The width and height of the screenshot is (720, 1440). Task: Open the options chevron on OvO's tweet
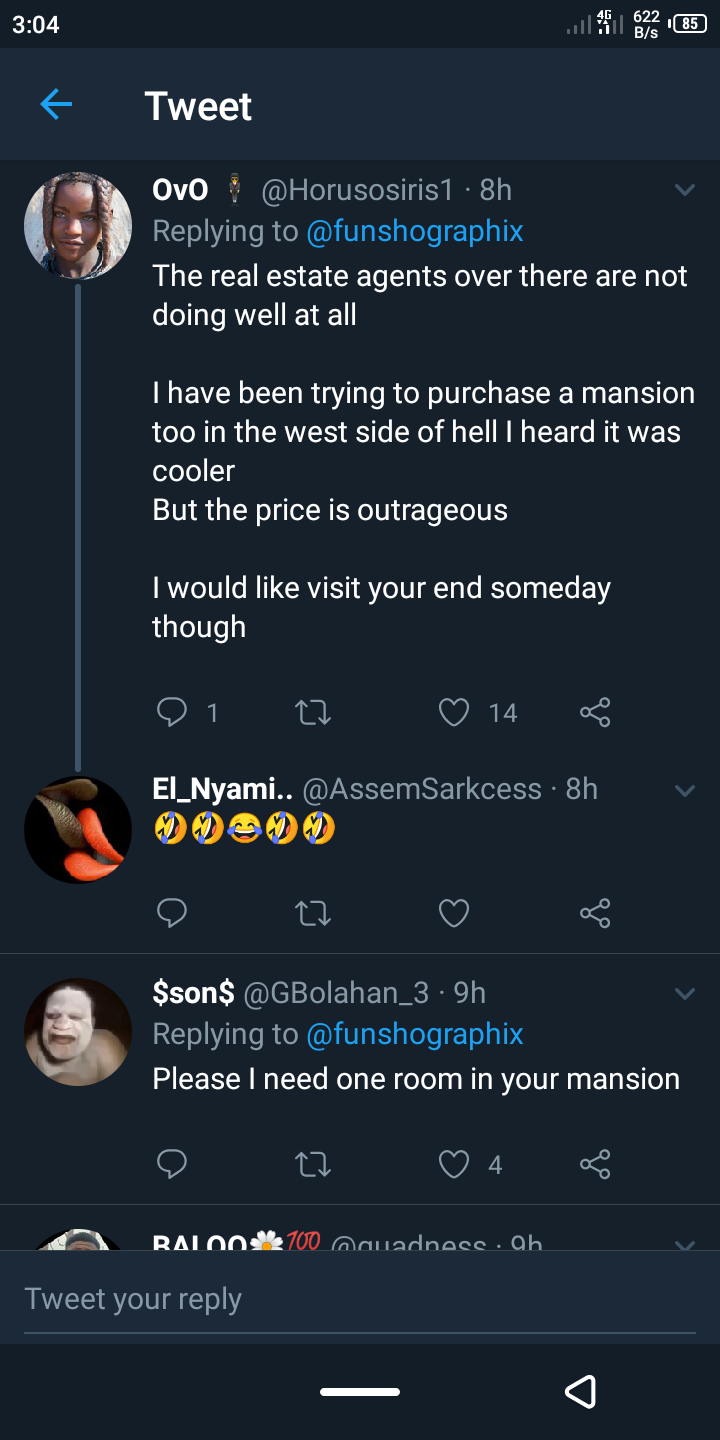(685, 190)
